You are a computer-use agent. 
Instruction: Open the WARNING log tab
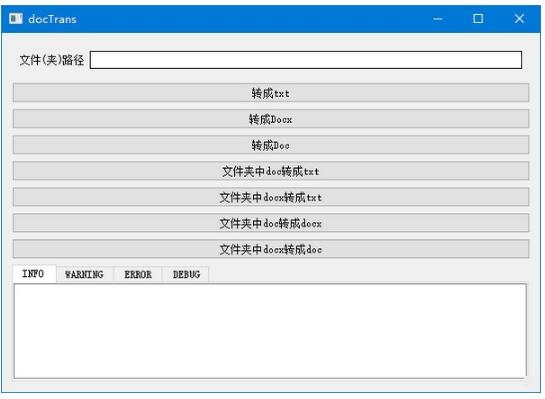coord(85,275)
